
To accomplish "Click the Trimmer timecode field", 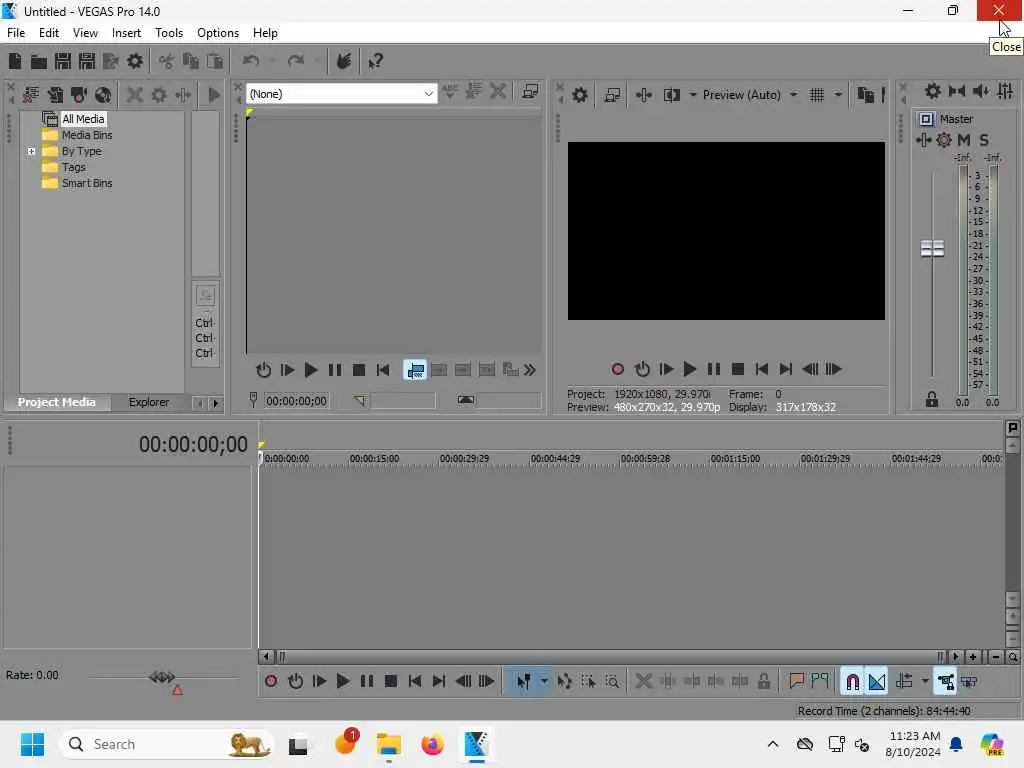I will tap(296, 401).
